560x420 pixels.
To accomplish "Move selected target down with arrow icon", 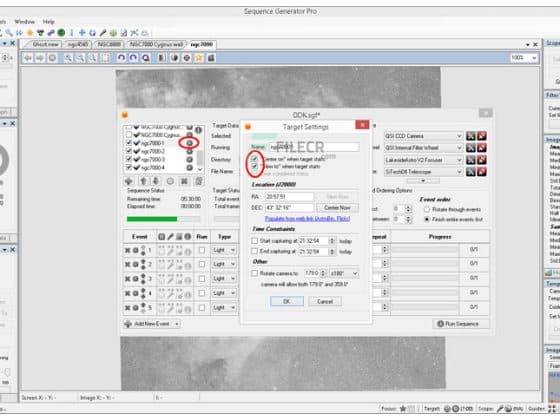I will 156,181.
